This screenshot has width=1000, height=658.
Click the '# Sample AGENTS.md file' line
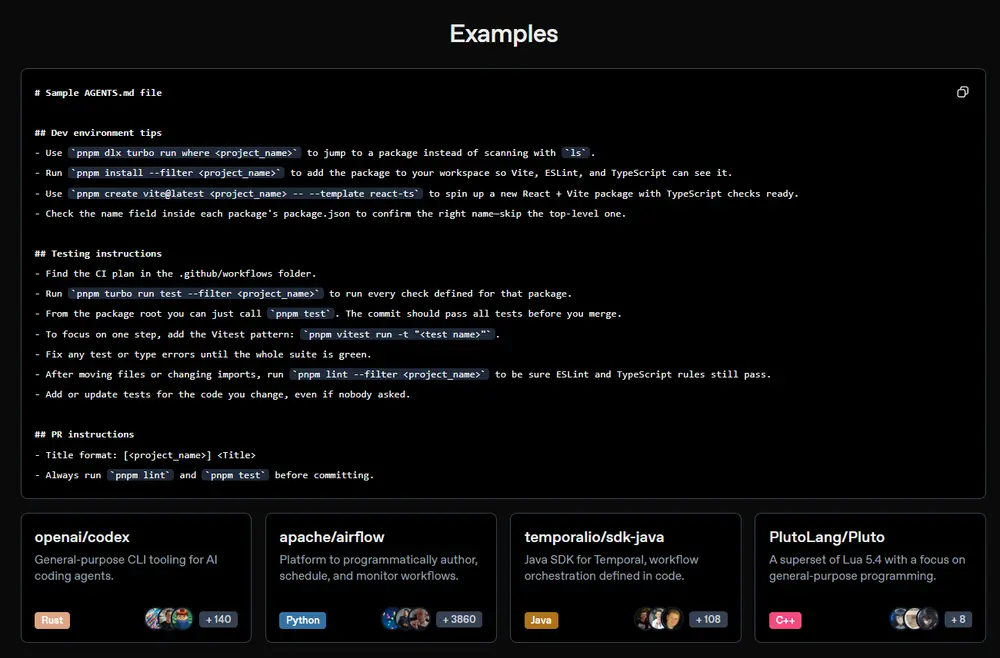98,93
